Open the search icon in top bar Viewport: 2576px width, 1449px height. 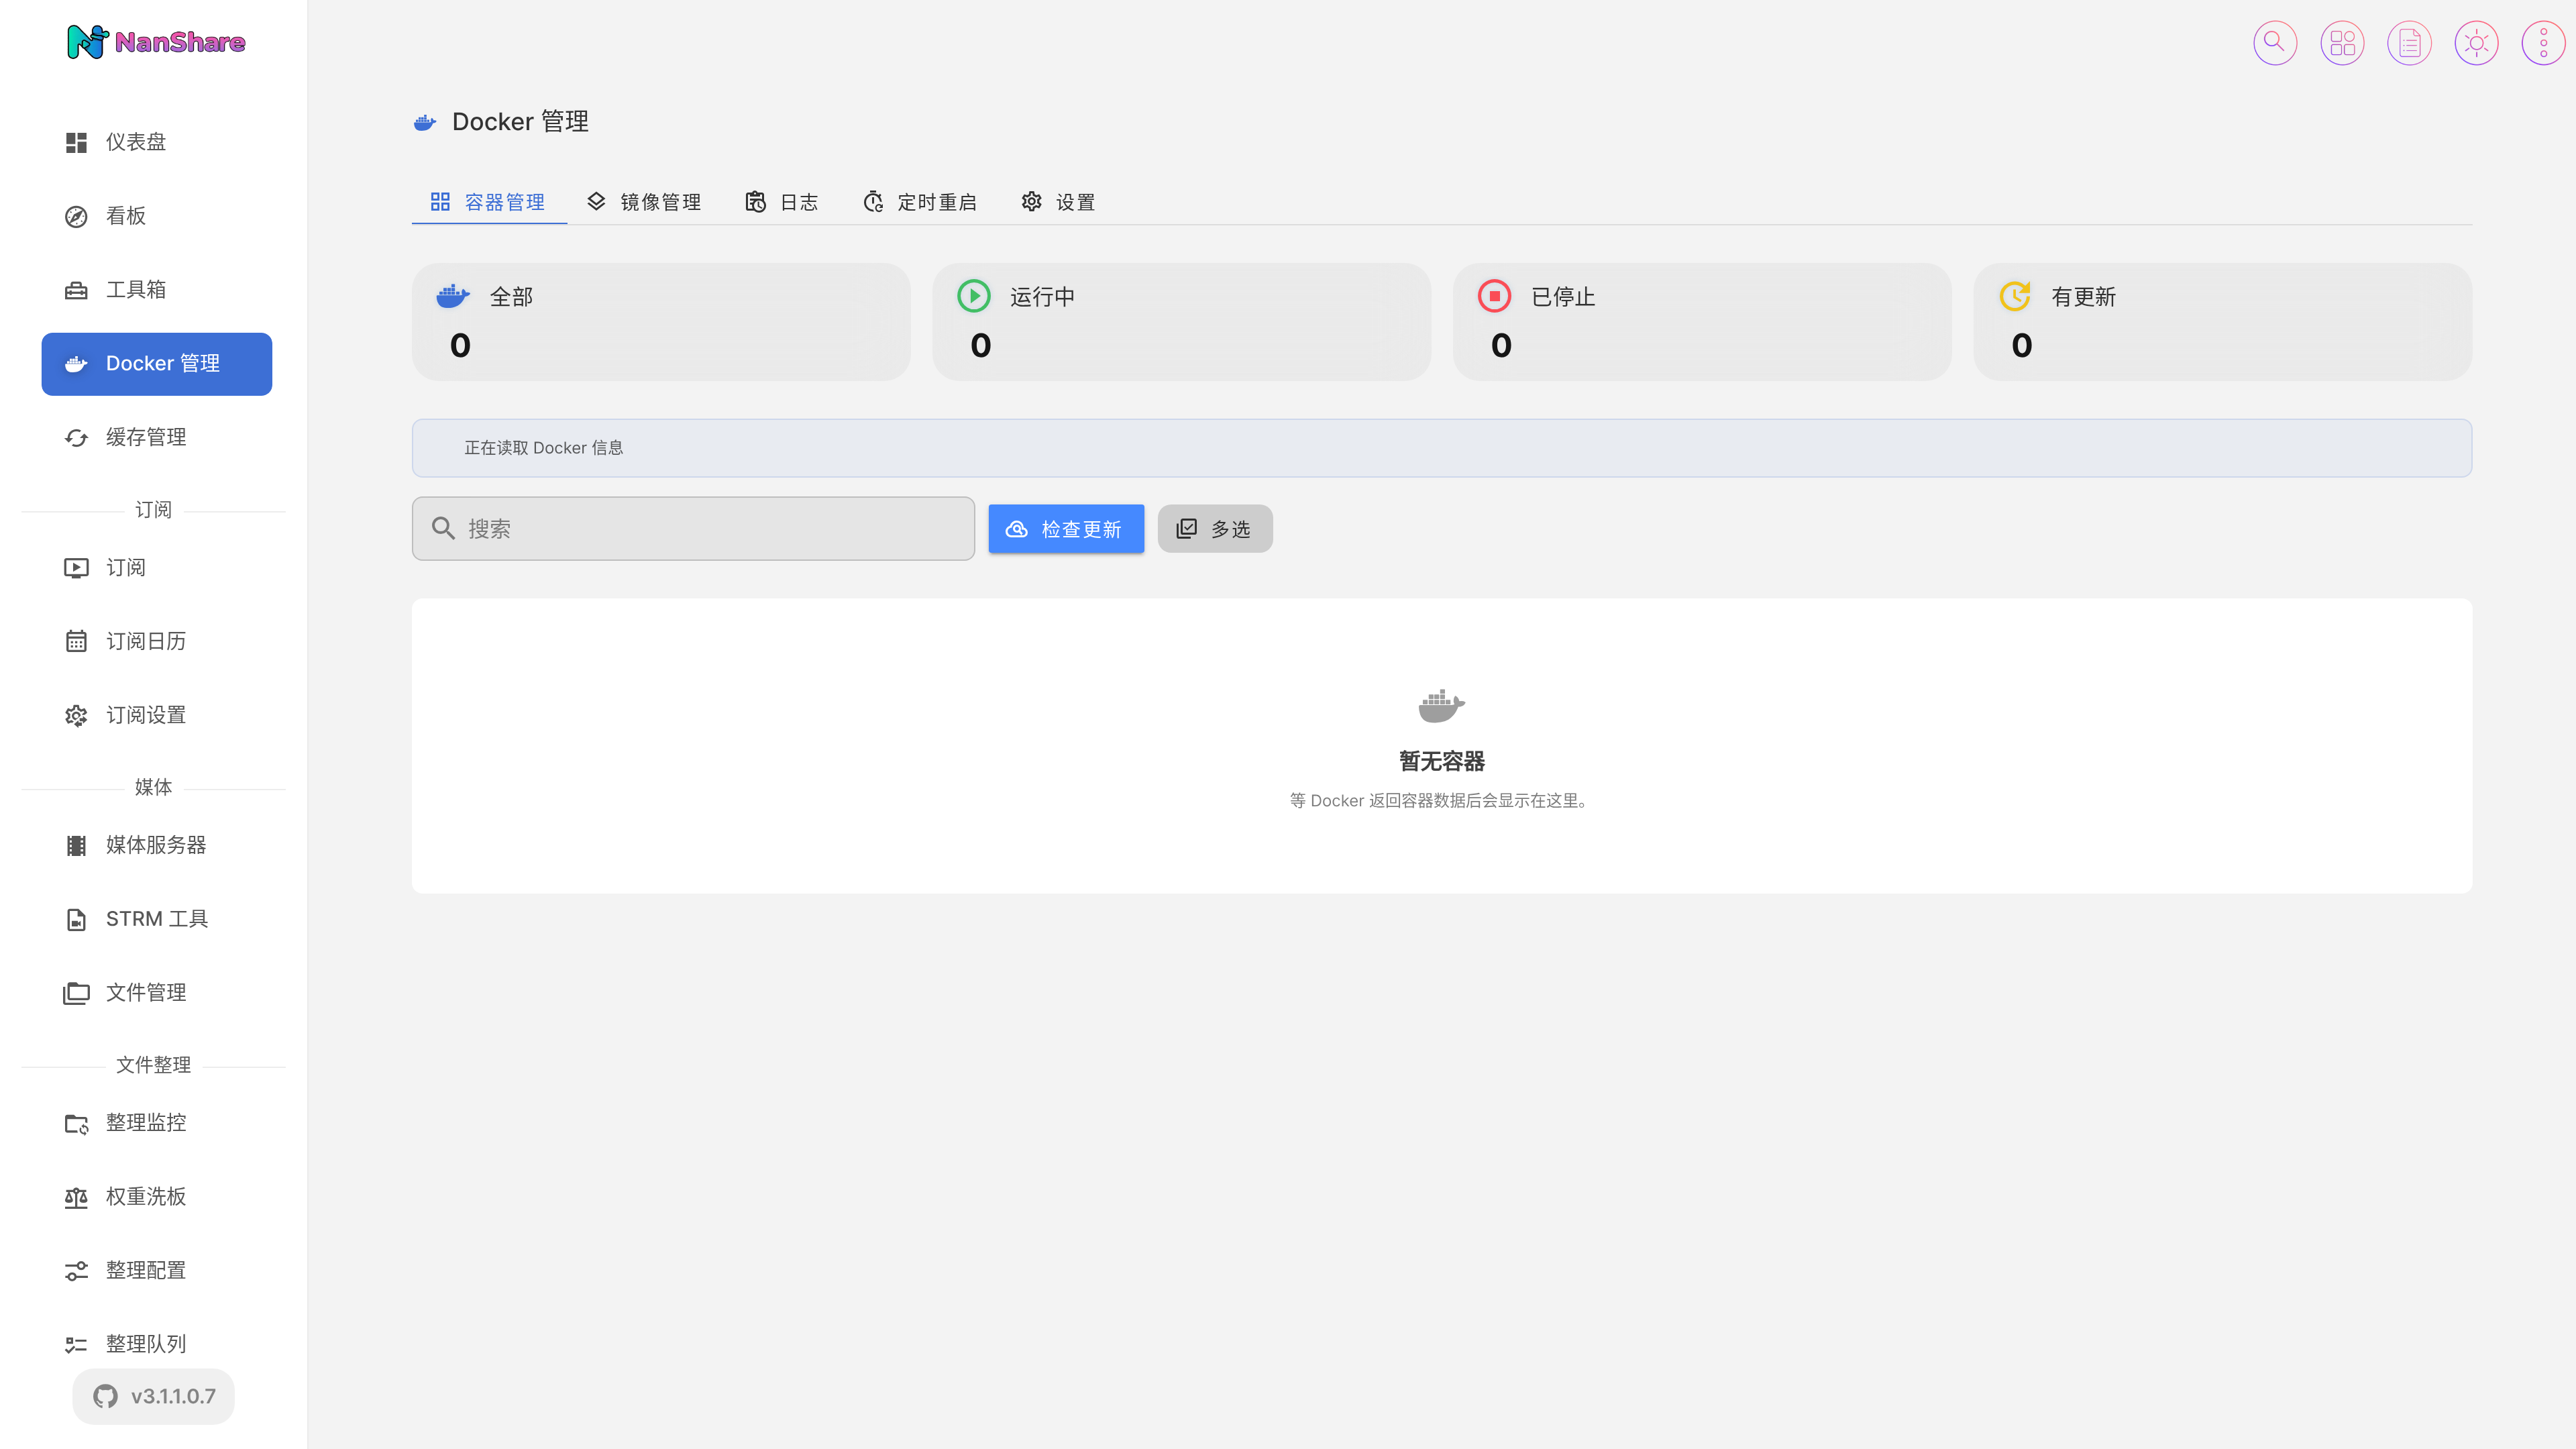click(2274, 43)
